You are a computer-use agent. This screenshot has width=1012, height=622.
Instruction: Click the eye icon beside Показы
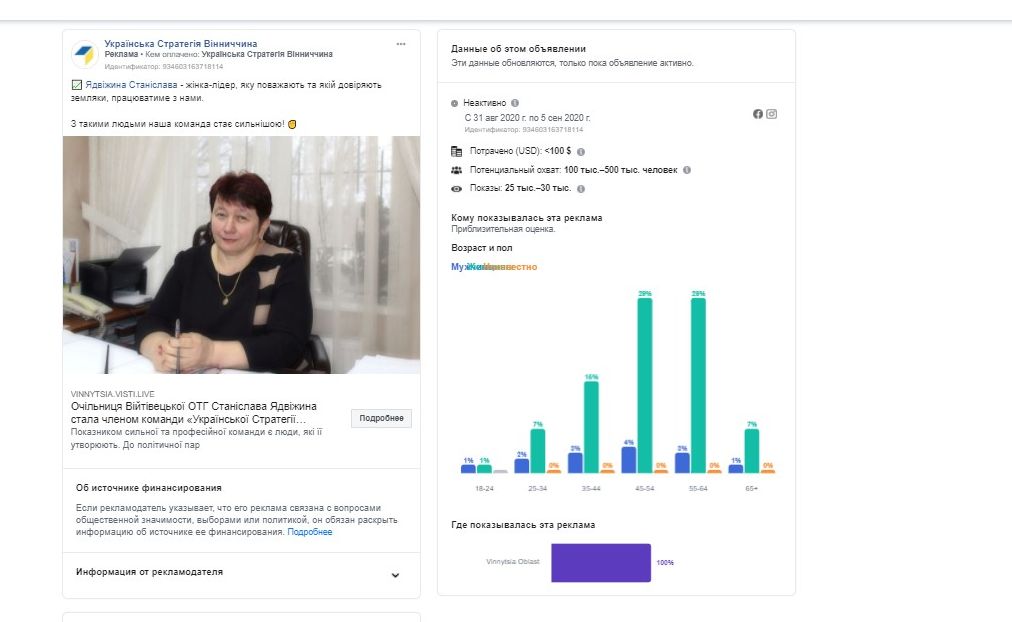pyautogui.click(x=456, y=188)
